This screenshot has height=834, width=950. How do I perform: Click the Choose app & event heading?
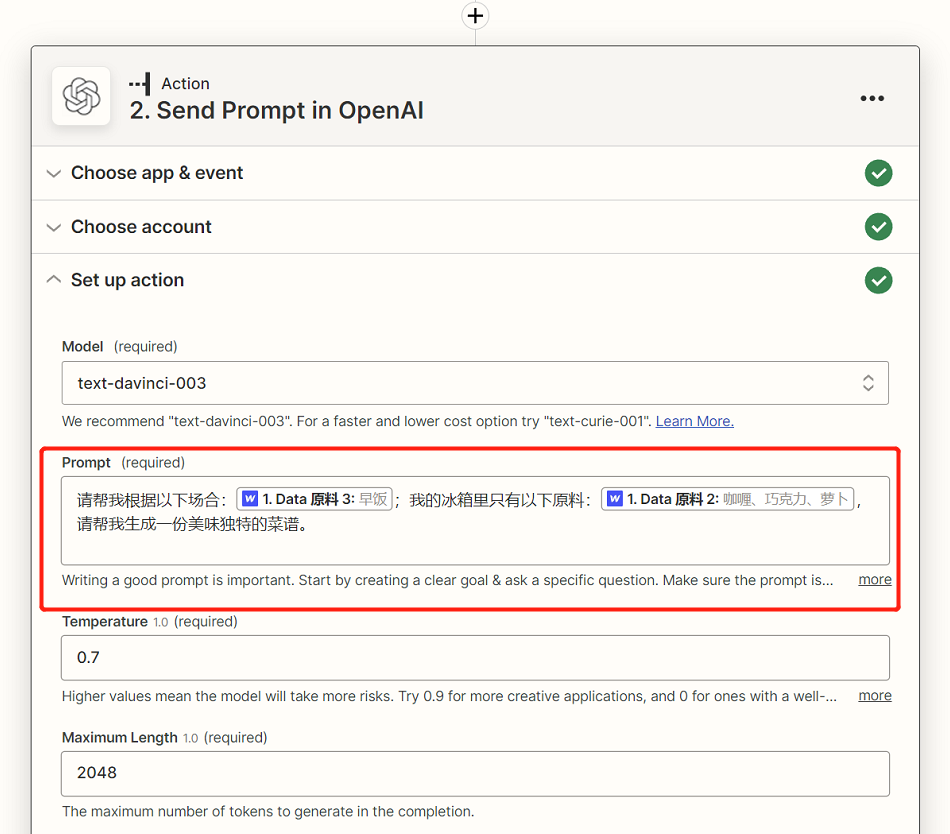pos(157,173)
